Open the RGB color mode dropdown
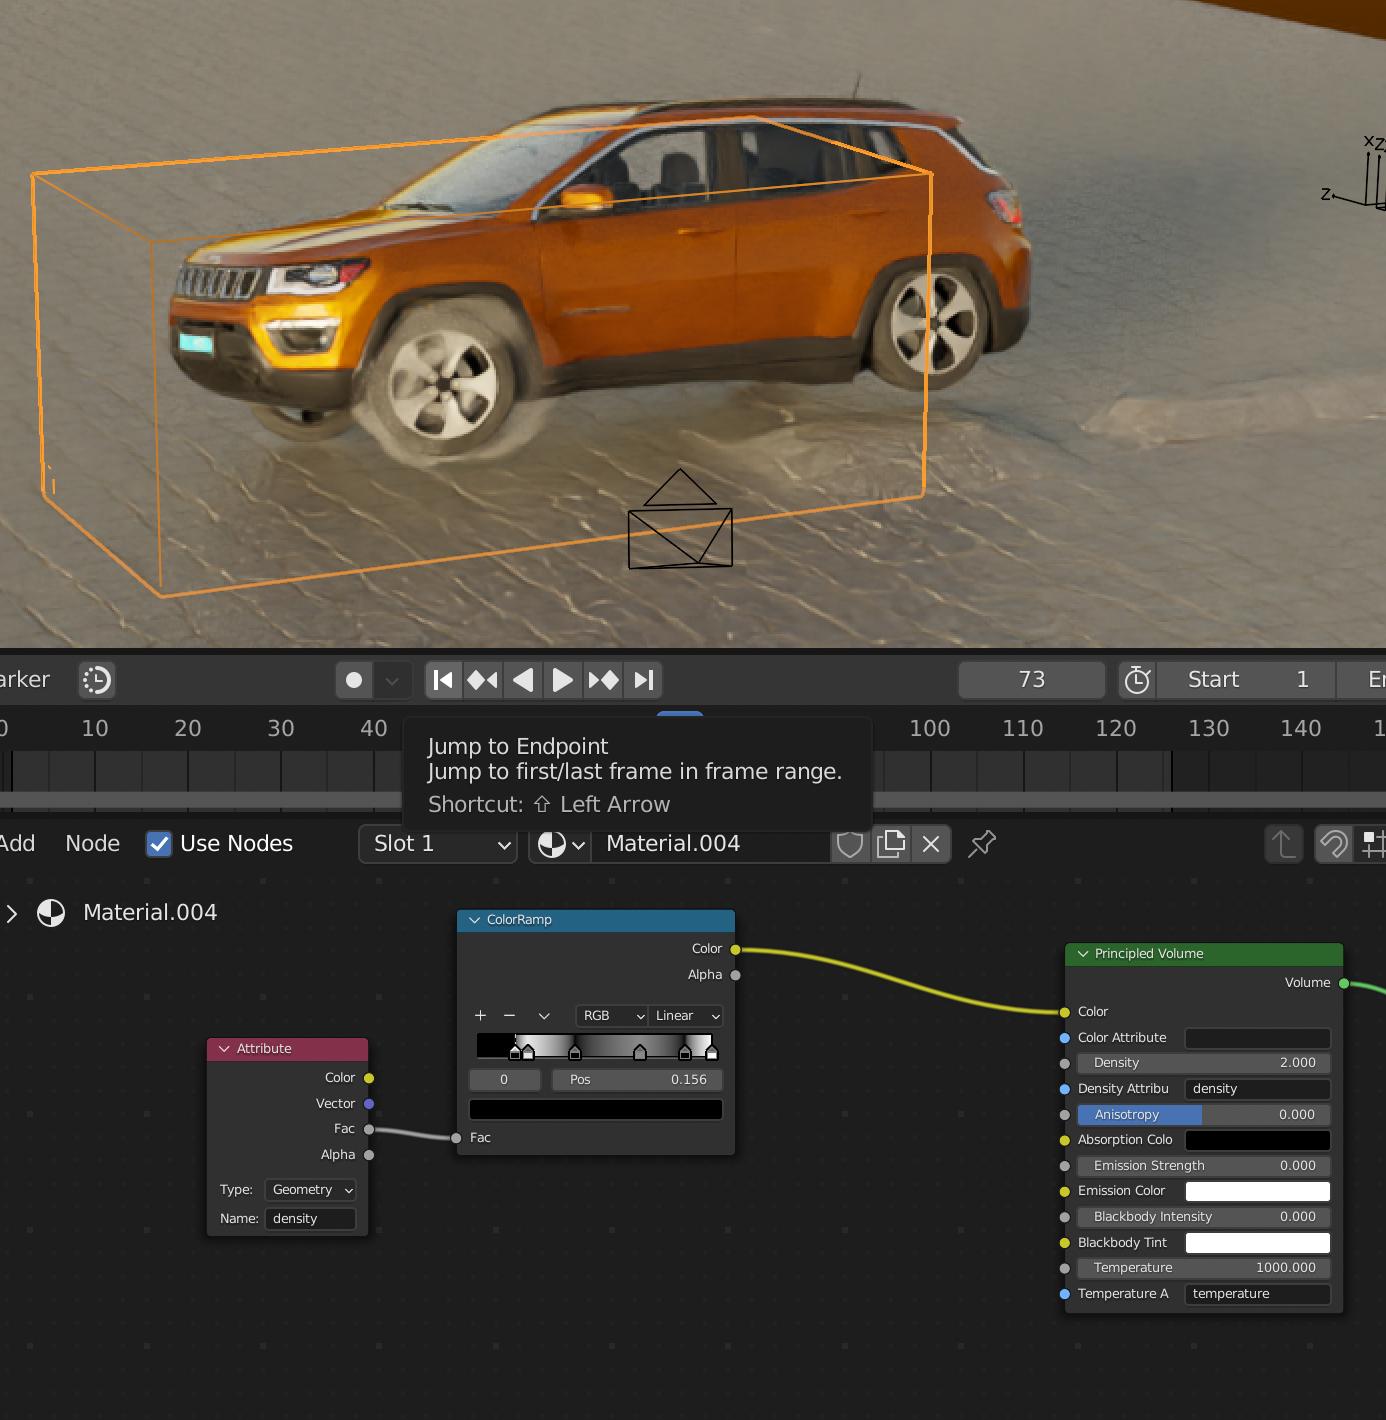This screenshot has width=1386, height=1420. pyautogui.click(x=613, y=1016)
